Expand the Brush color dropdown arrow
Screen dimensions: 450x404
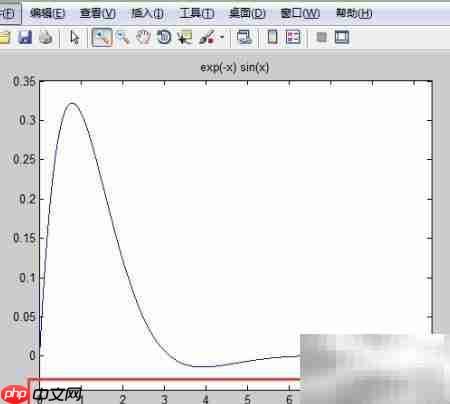point(222,37)
